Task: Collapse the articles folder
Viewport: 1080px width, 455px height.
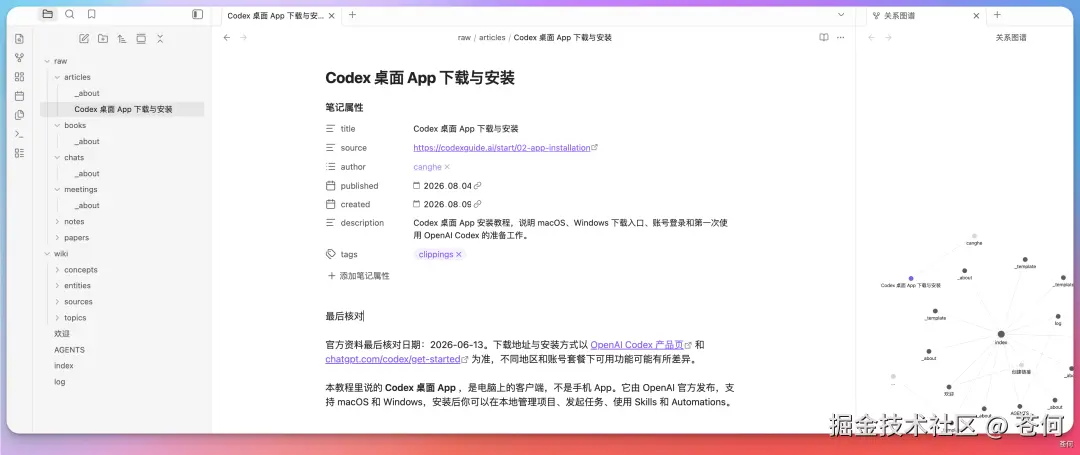Action: point(57,77)
